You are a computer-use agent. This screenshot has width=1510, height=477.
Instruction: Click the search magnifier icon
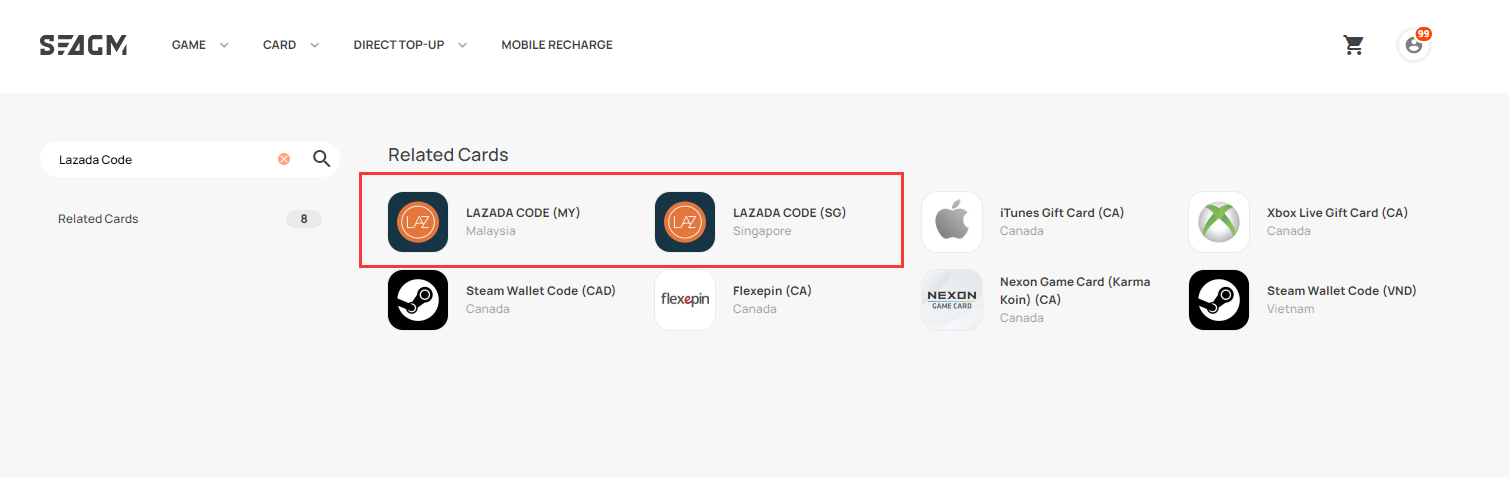point(321,159)
